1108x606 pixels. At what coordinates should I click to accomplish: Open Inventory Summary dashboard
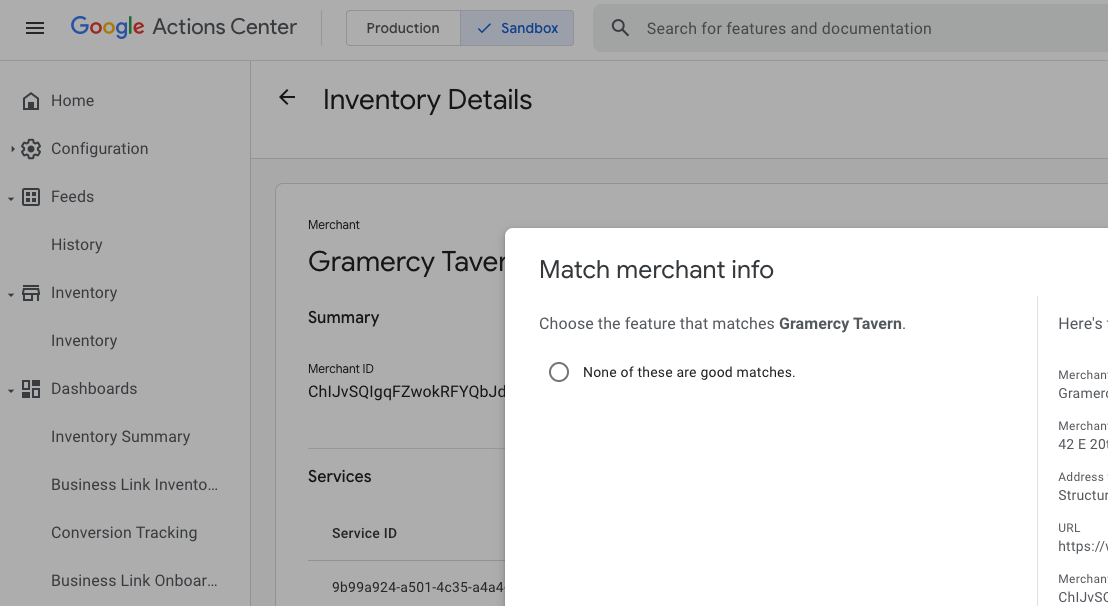point(120,437)
